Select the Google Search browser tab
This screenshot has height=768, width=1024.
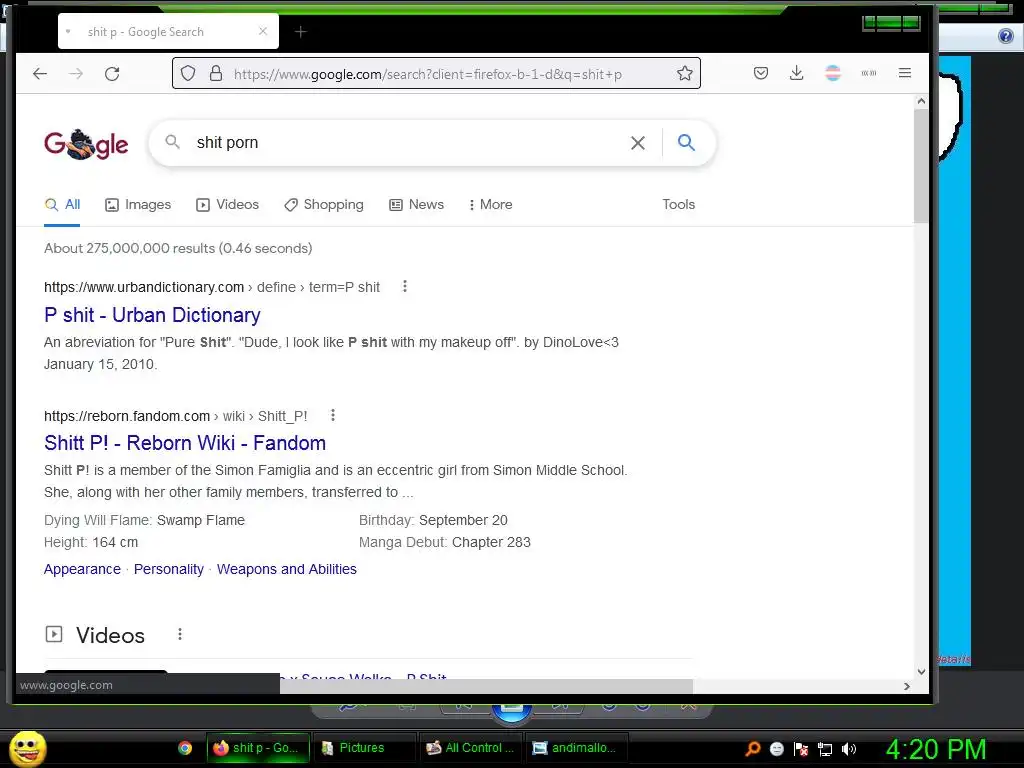[x=168, y=31]
